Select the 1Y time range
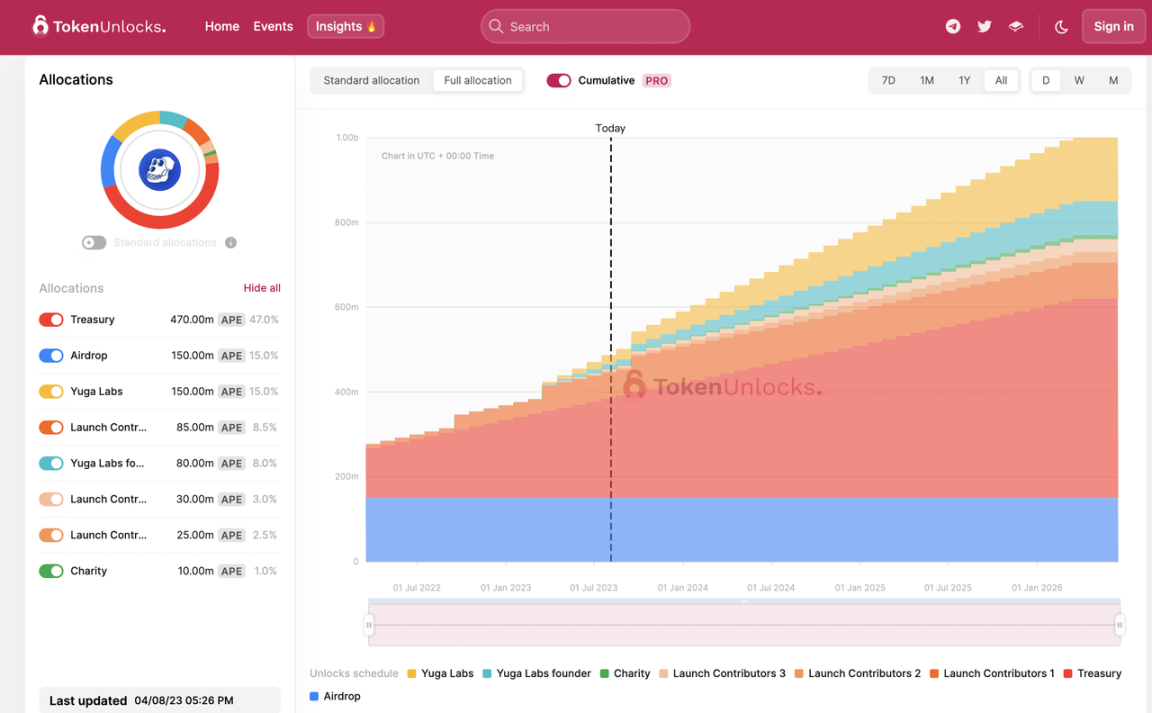1152x713 pixels. (x=965, y=81)
